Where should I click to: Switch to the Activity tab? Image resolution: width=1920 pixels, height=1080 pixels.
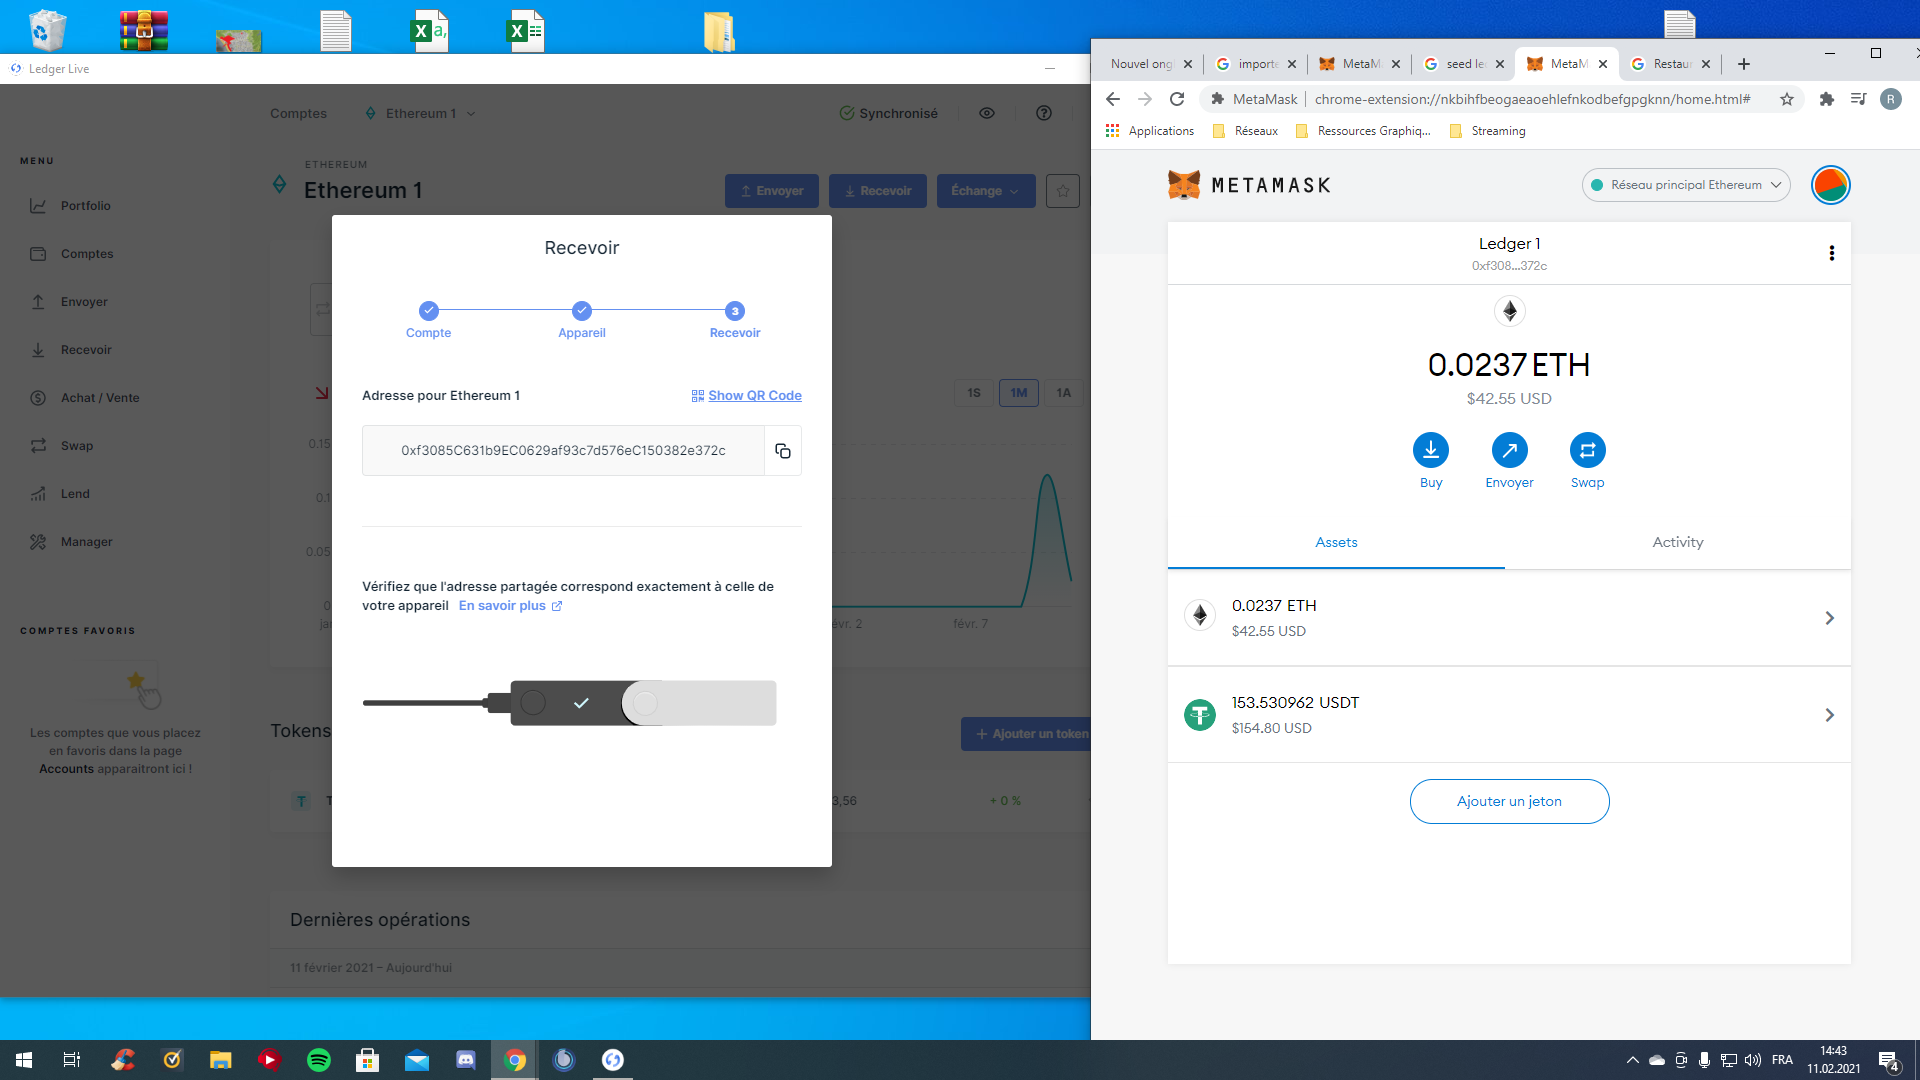pyautogui.click(x=1677, y=542)
